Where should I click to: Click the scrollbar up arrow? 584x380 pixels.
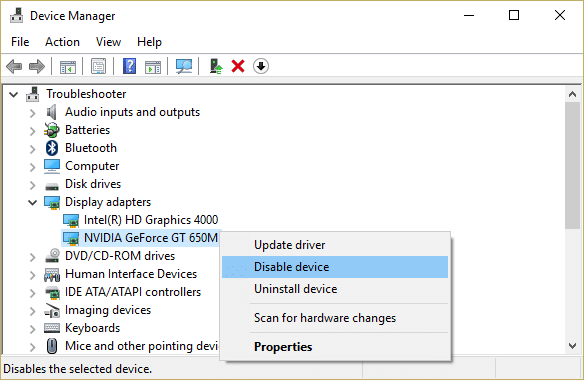pyautogui.click(x=572, y=94)
